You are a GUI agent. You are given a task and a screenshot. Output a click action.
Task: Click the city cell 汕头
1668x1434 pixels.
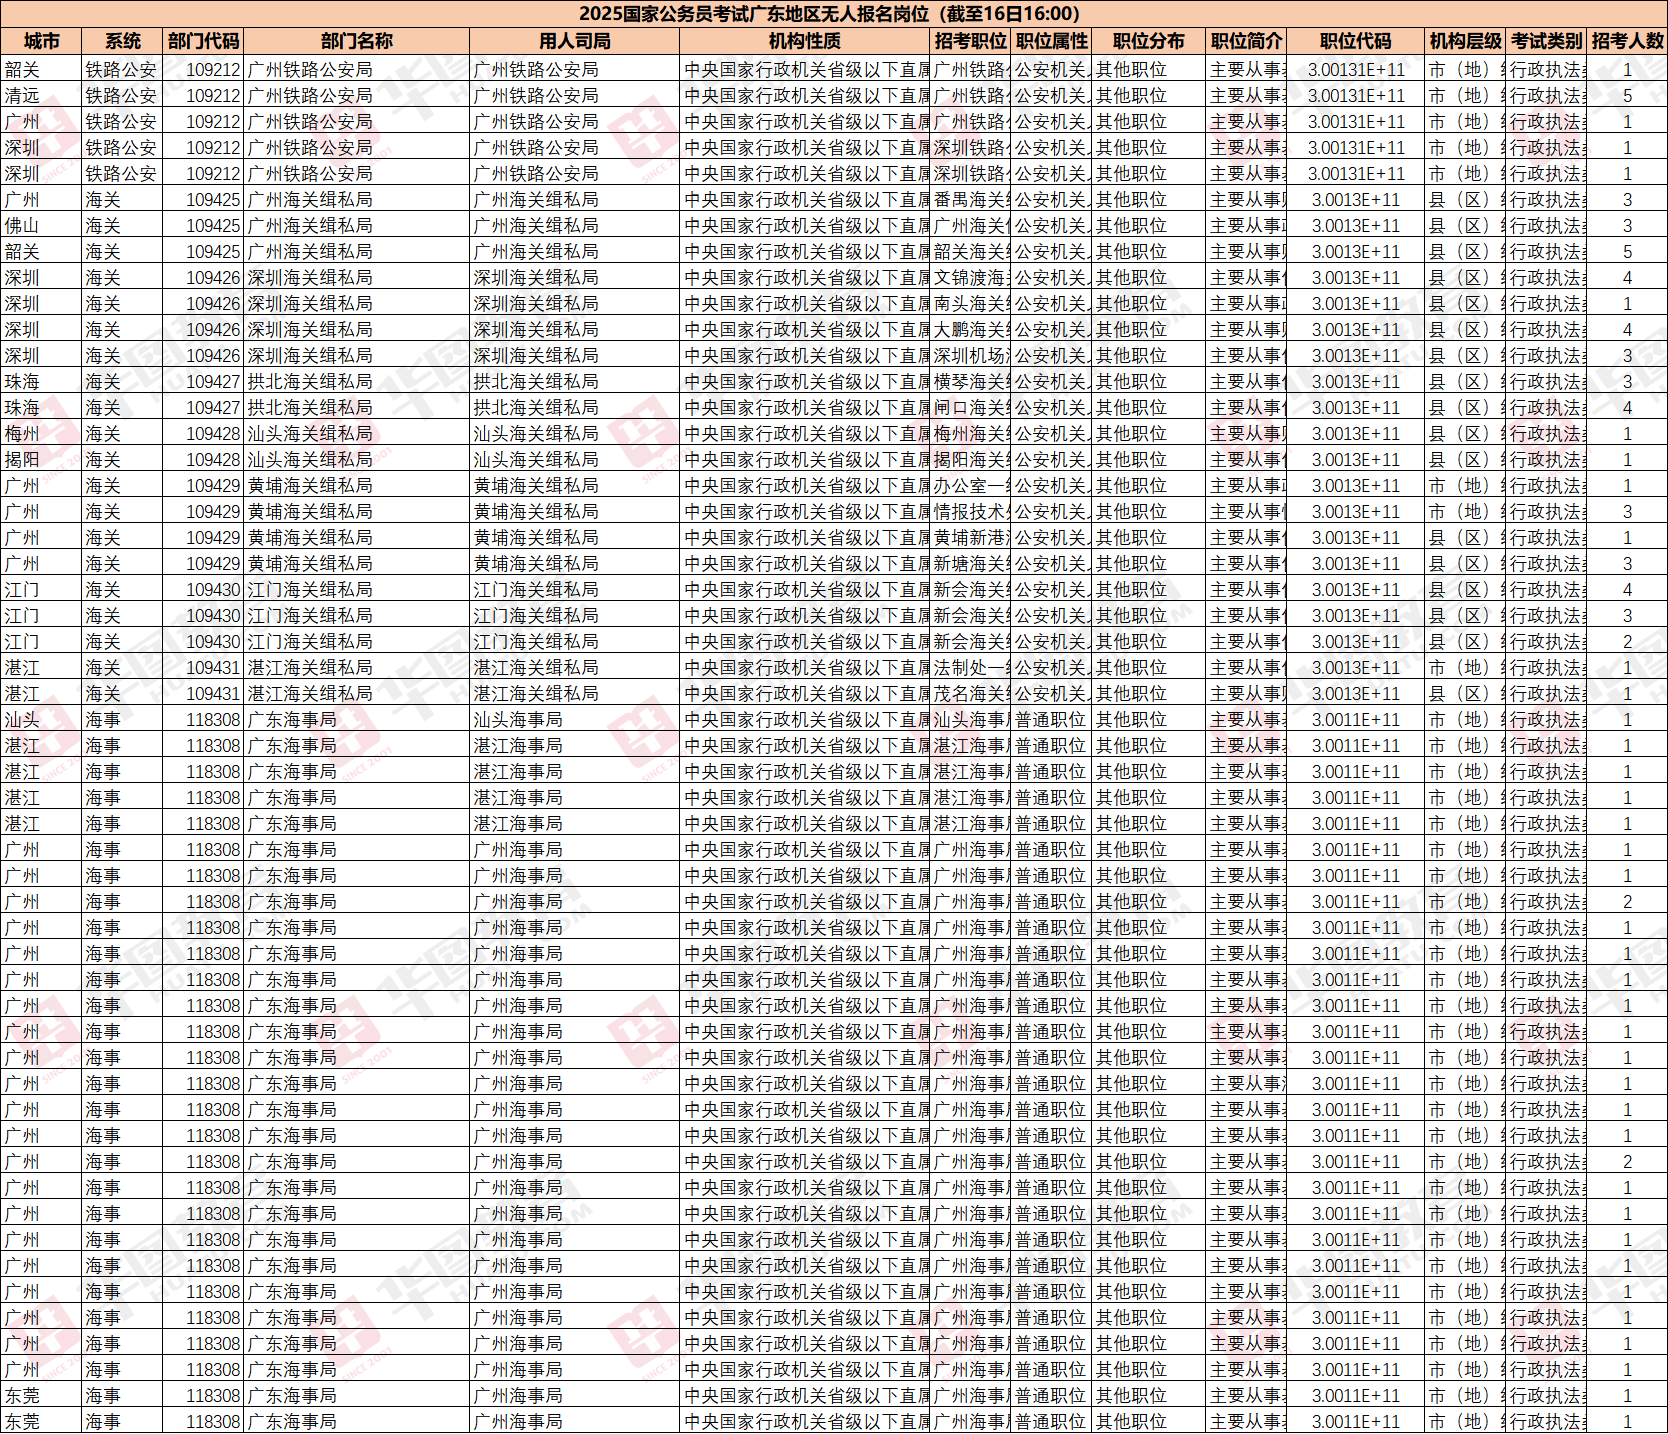point(41,720)
